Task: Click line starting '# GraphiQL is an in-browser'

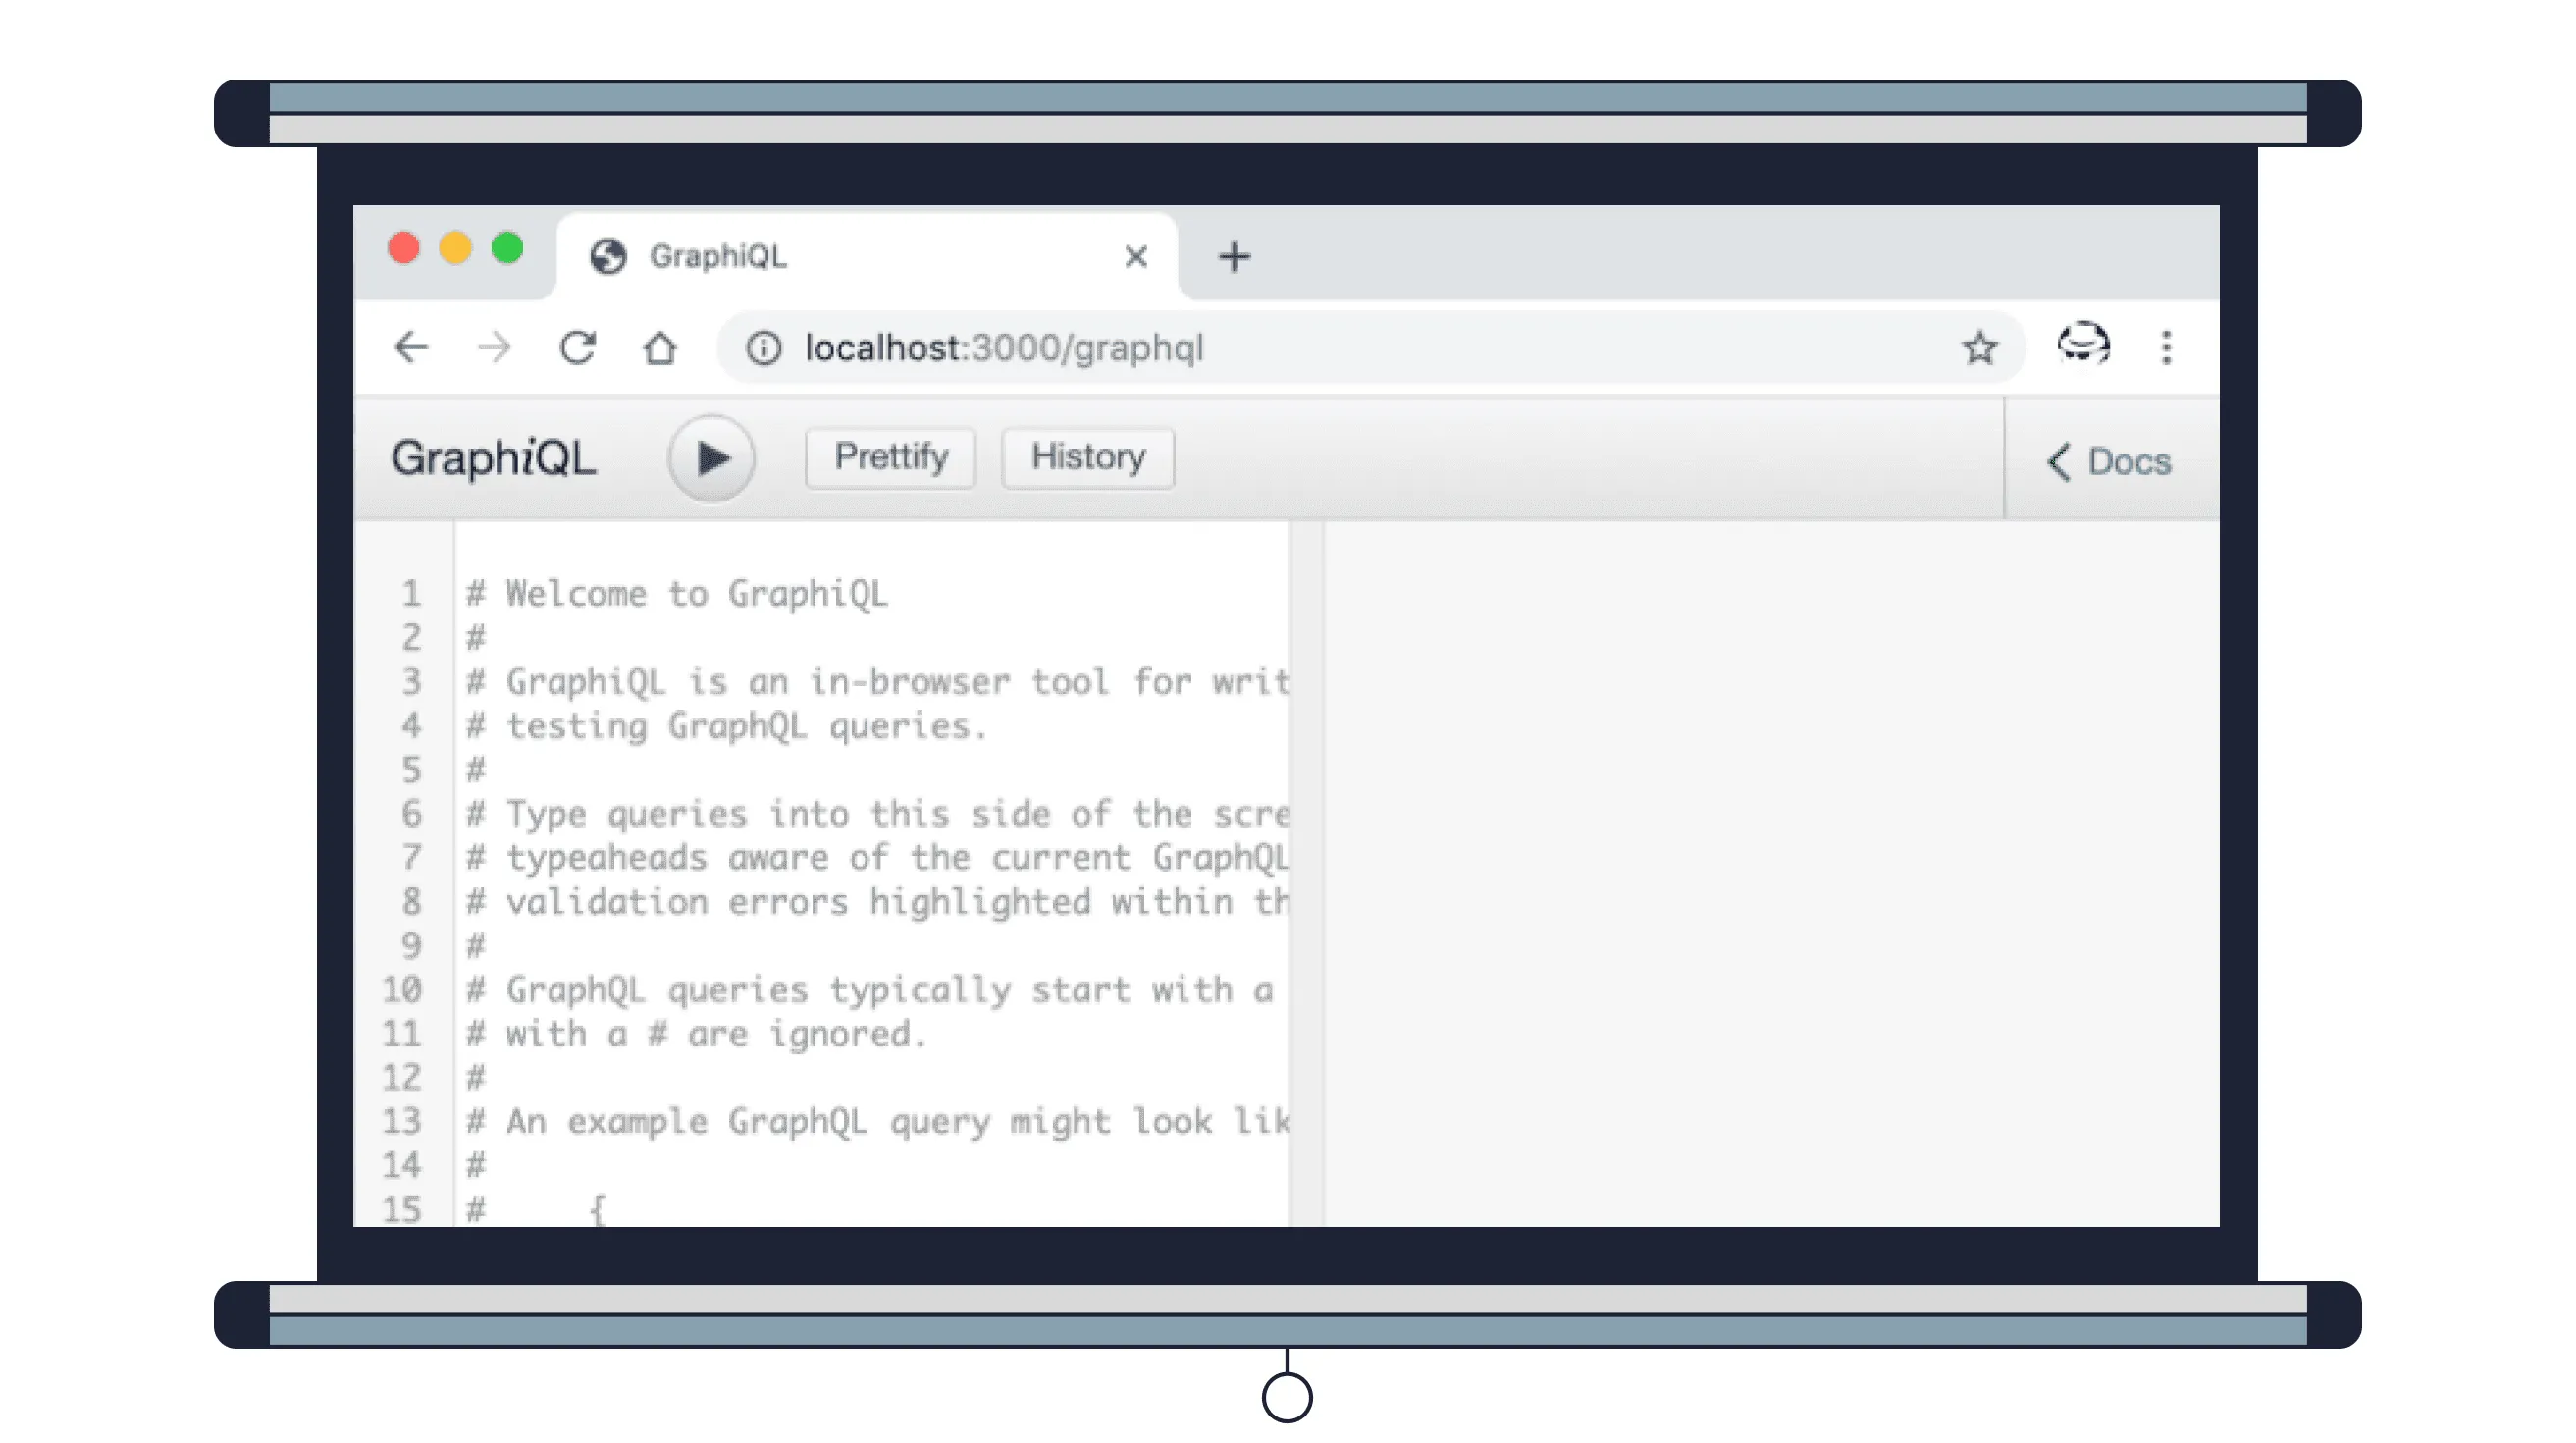Action: 878,682
